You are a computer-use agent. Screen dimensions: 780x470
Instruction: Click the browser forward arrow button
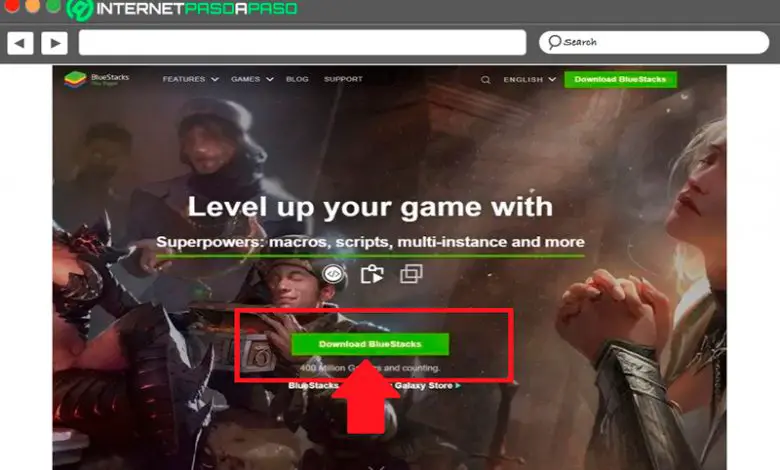pos(55,43)
